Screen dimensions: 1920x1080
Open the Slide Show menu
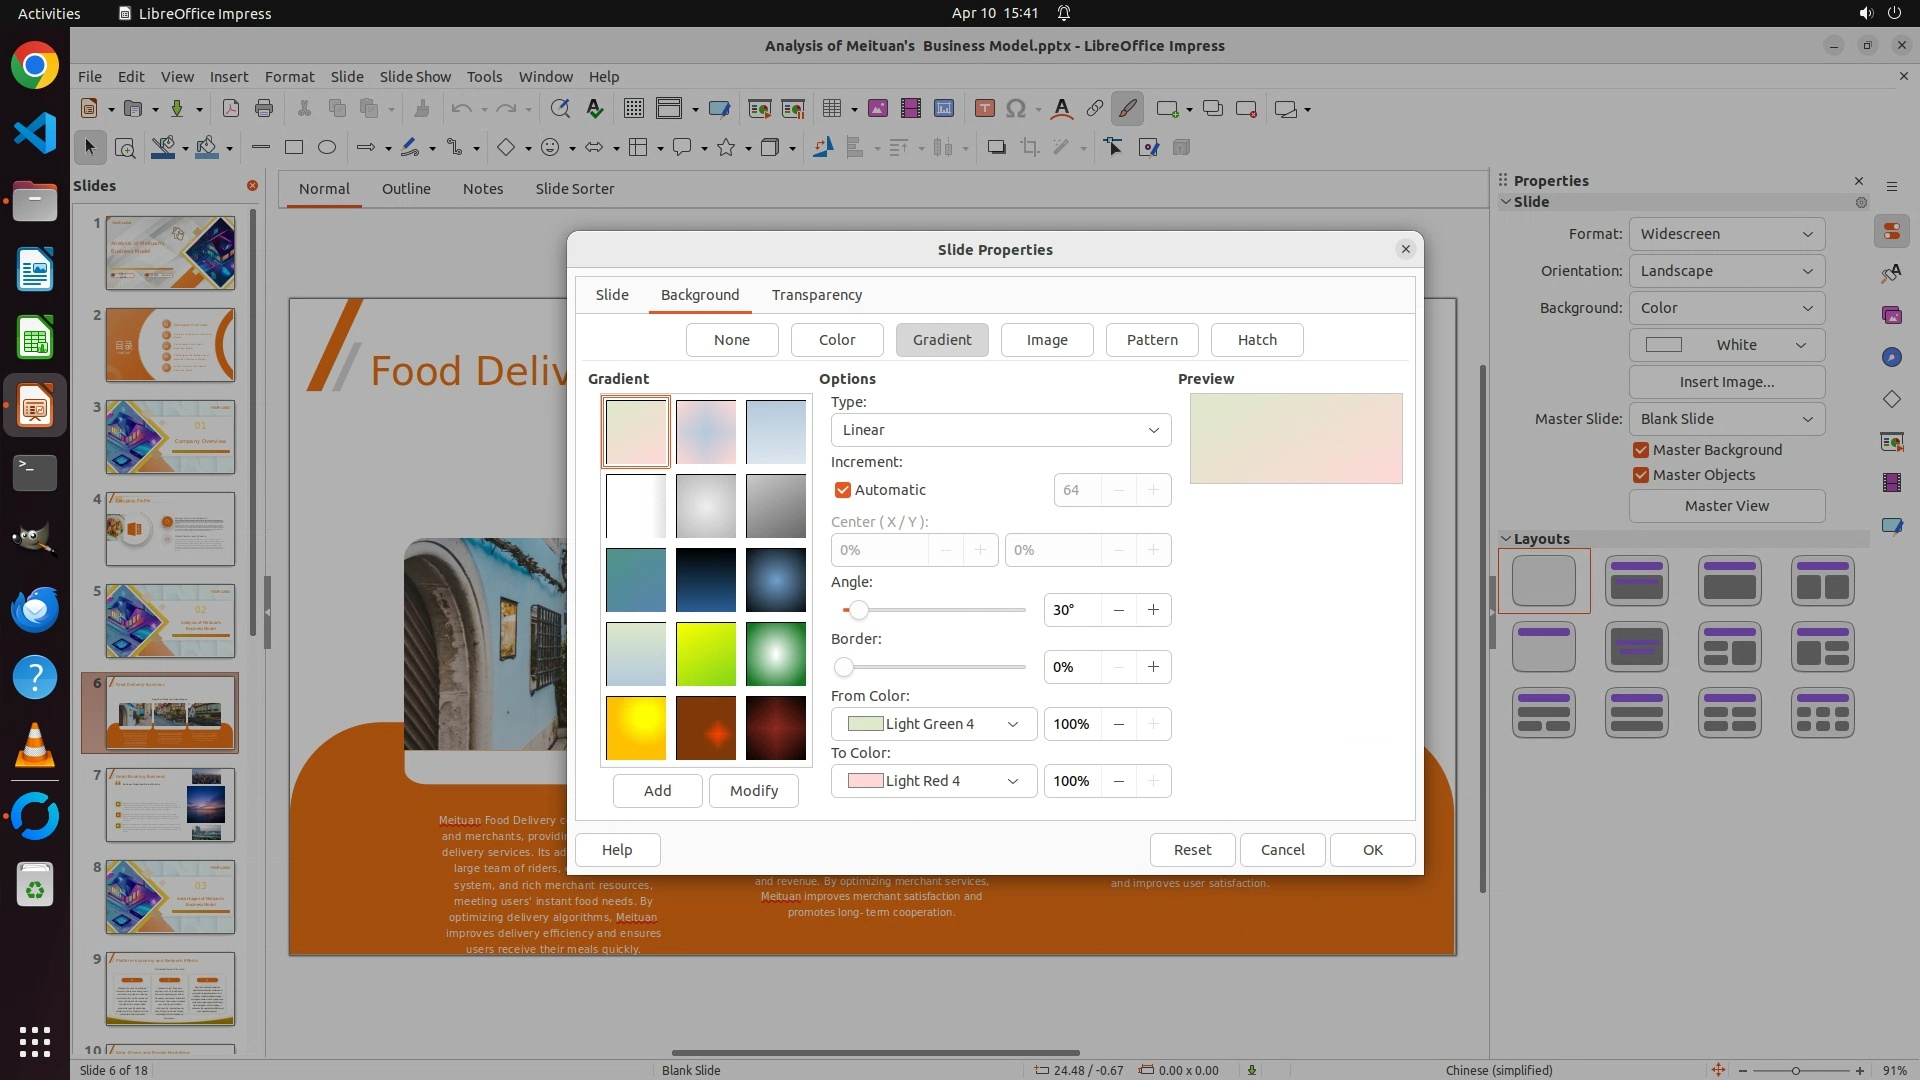tap(414, 77)
